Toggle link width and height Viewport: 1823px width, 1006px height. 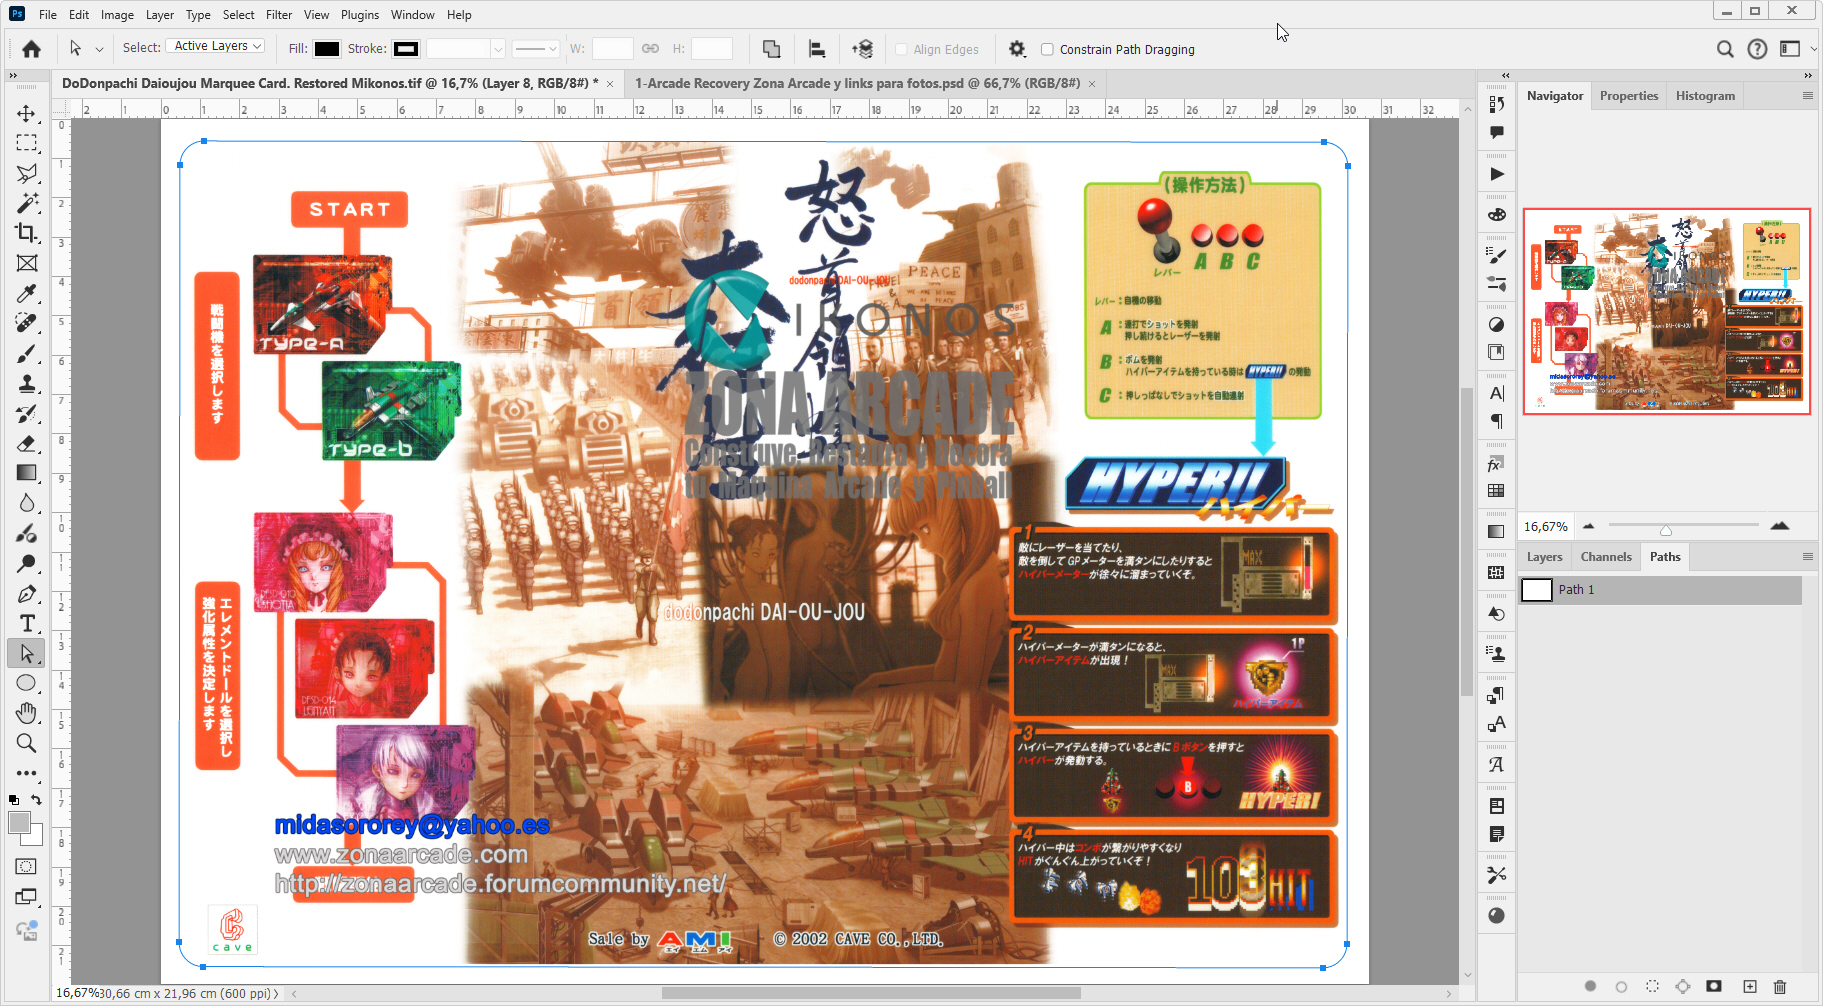[x=650, y=48]
